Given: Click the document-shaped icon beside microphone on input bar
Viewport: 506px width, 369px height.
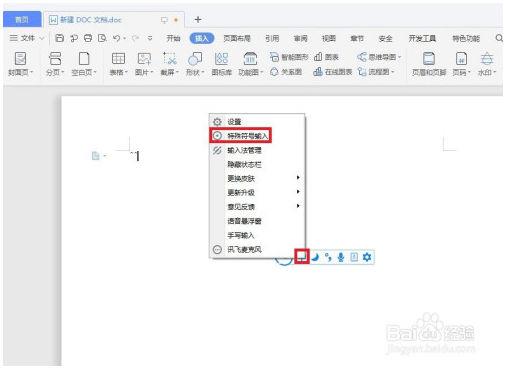Looking at the screenshot, I should (354, 257).
